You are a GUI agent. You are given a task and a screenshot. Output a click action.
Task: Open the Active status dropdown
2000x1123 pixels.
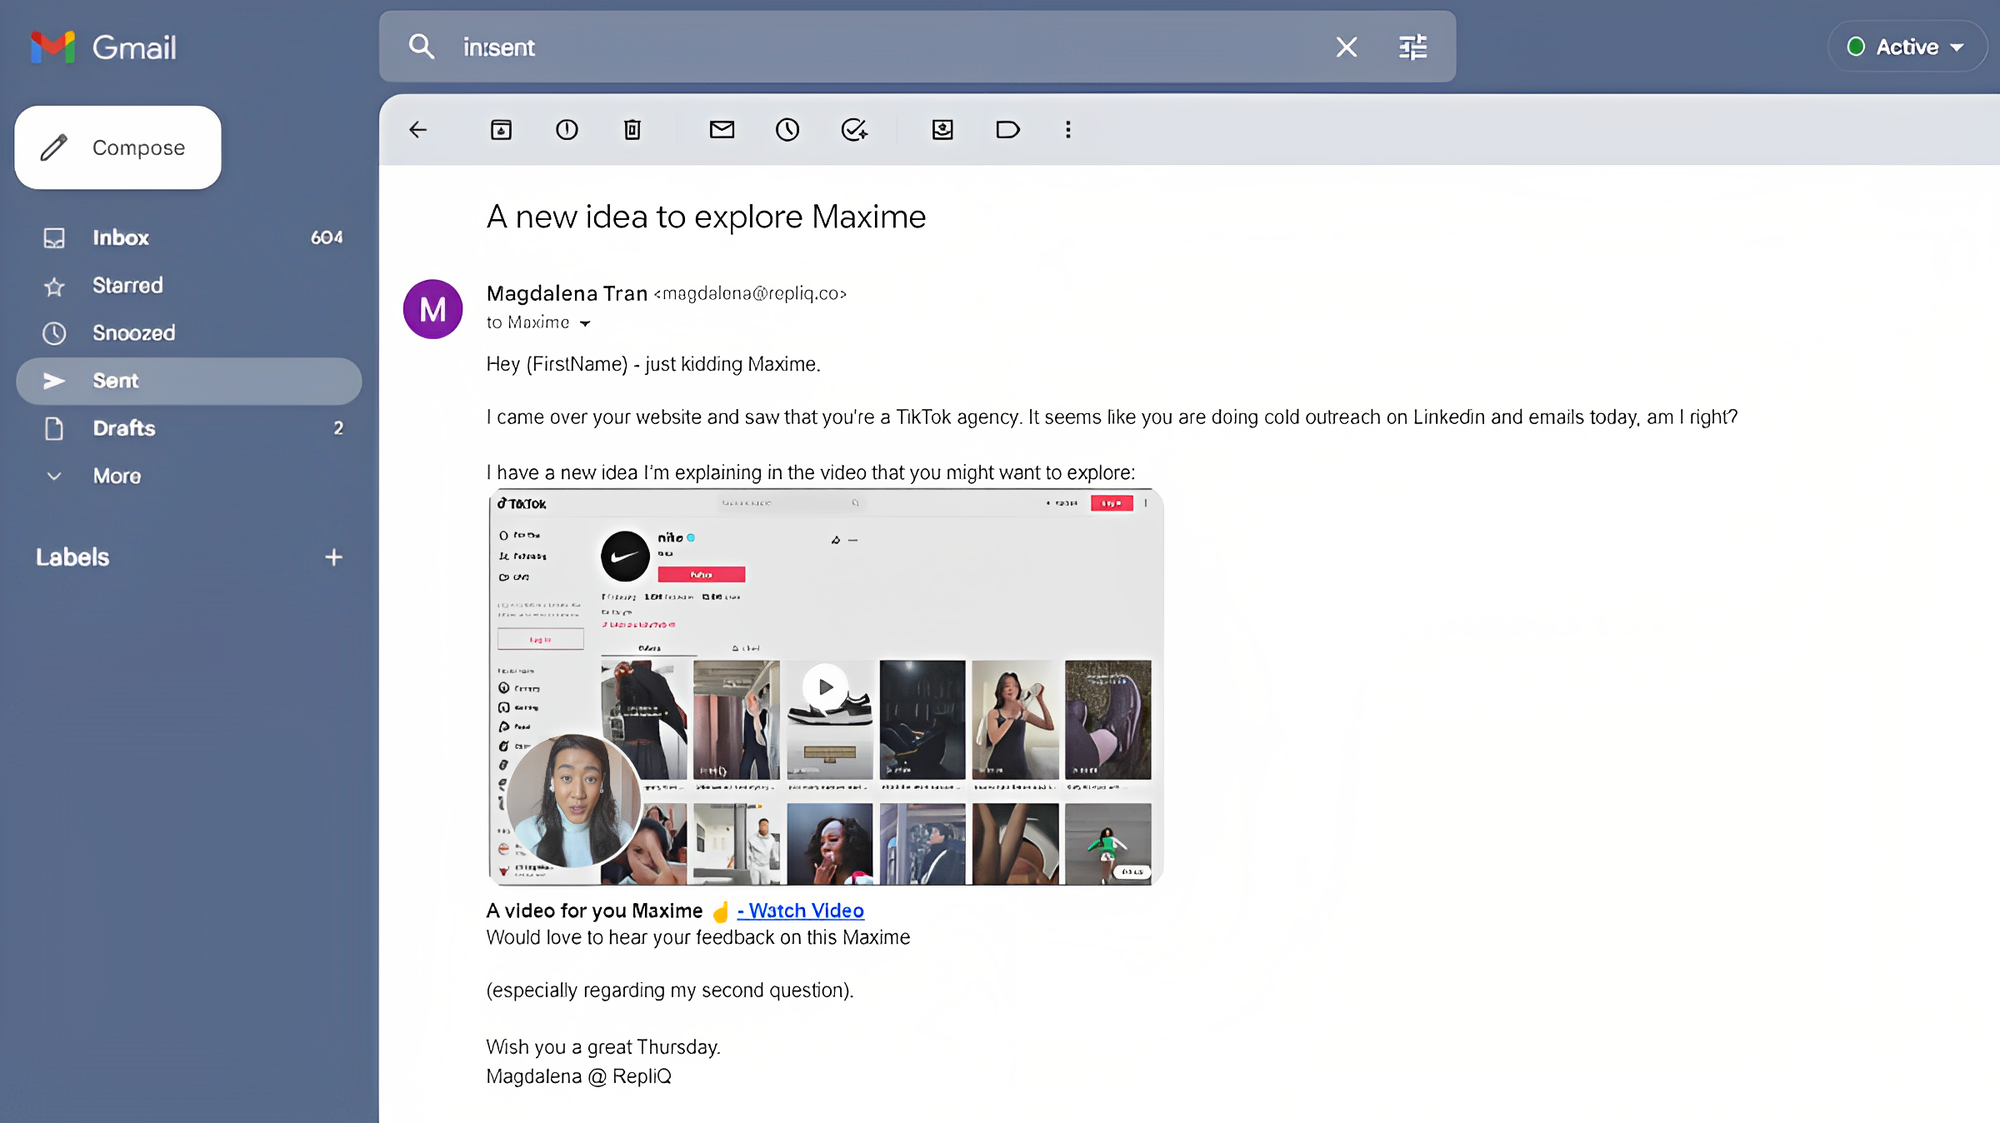pyautogui.click(x=1906, y=47)
